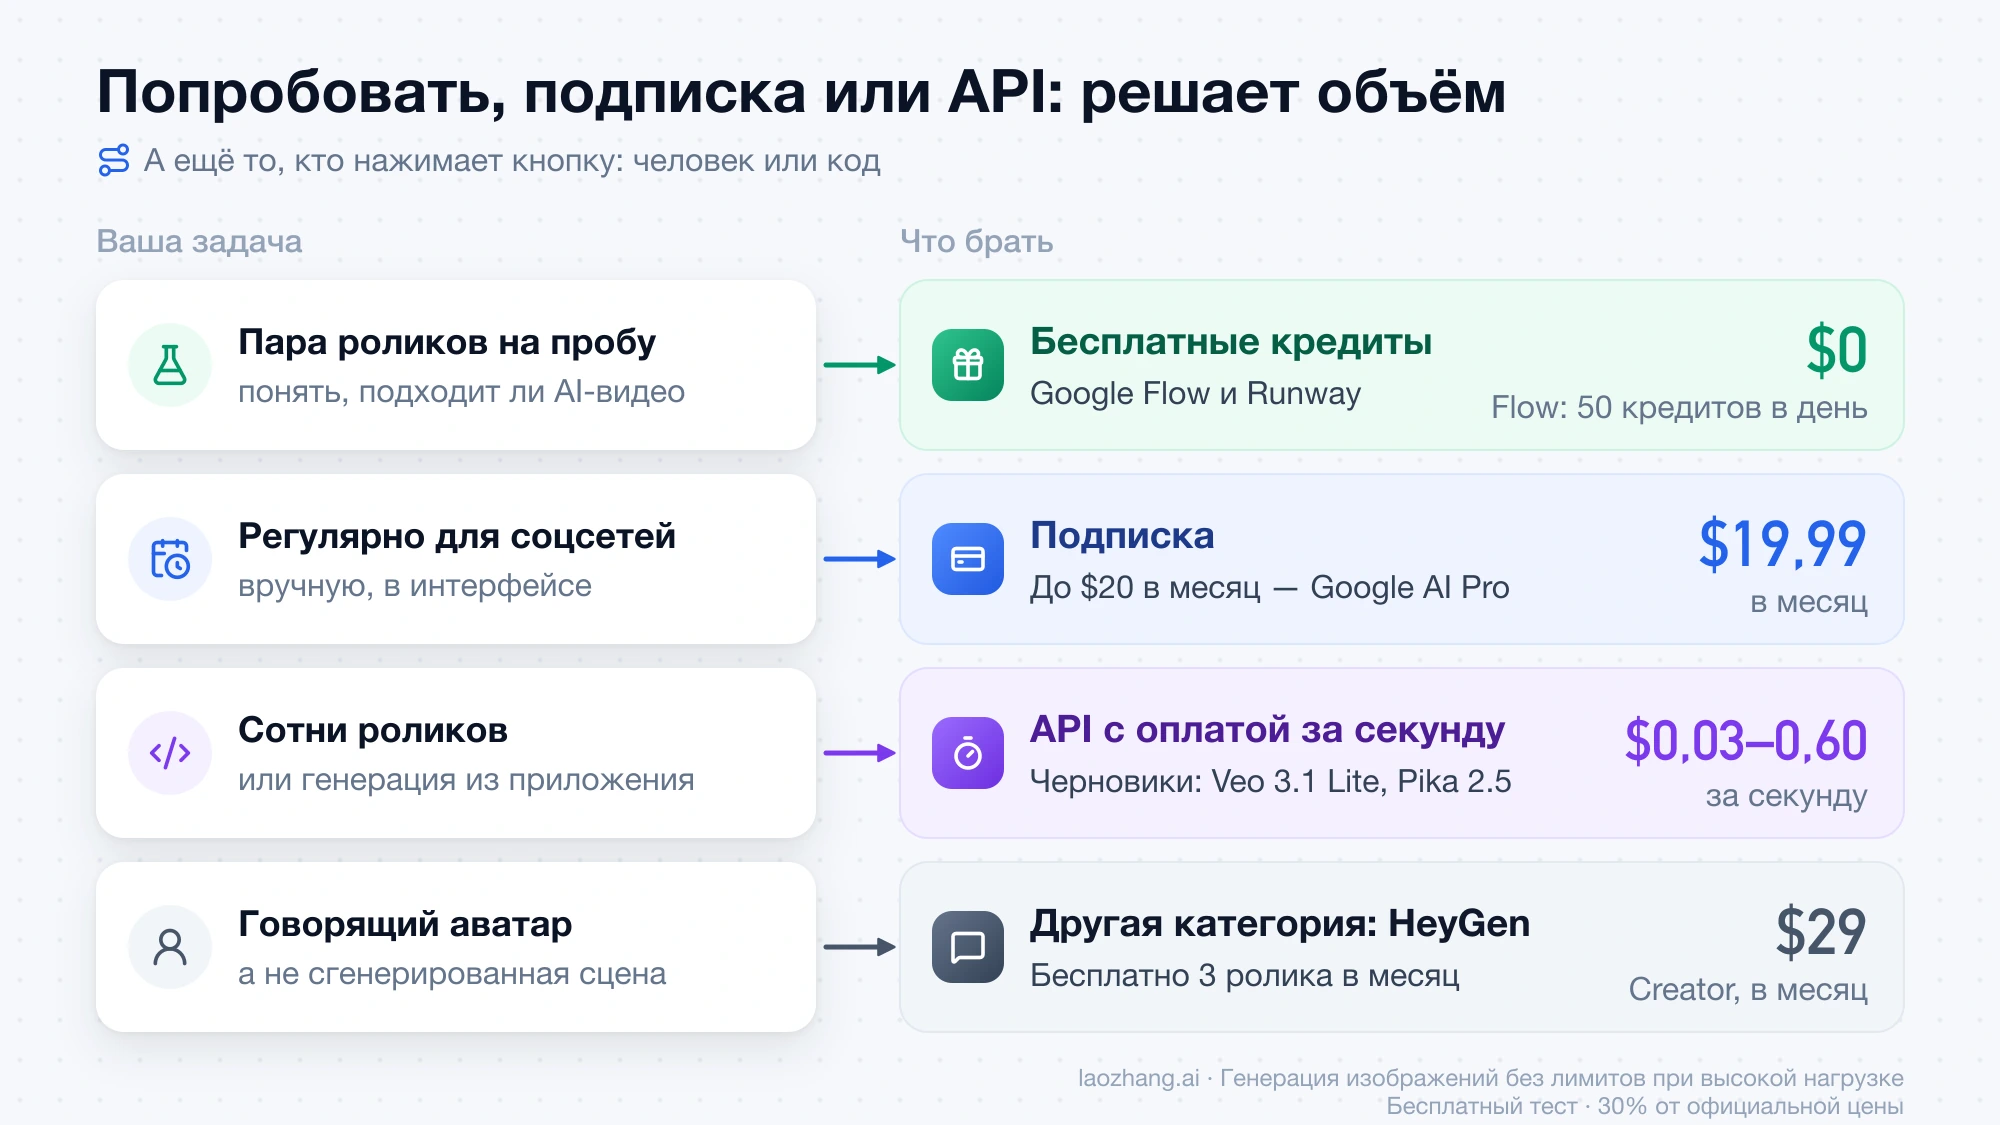2000x1125 pixels.
Task: Click the green gift box icon
Action: pyautogui.click(x=968, y=365)
